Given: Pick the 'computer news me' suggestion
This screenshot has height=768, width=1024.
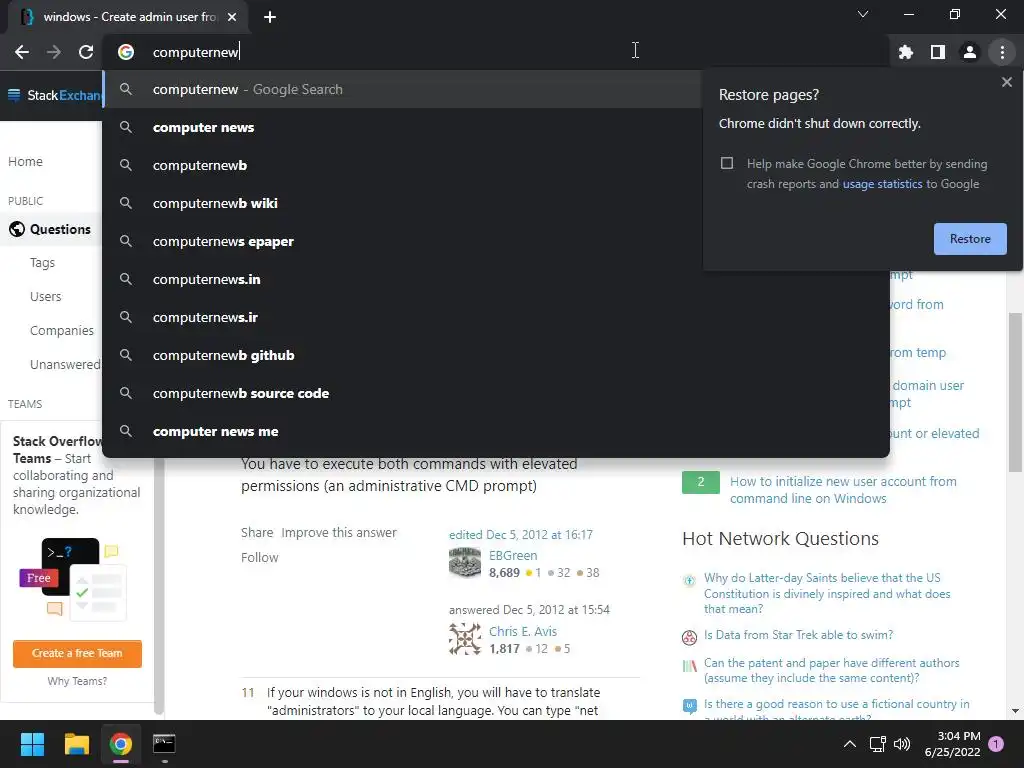Looking at the screenshot, I should coord(496,431).
